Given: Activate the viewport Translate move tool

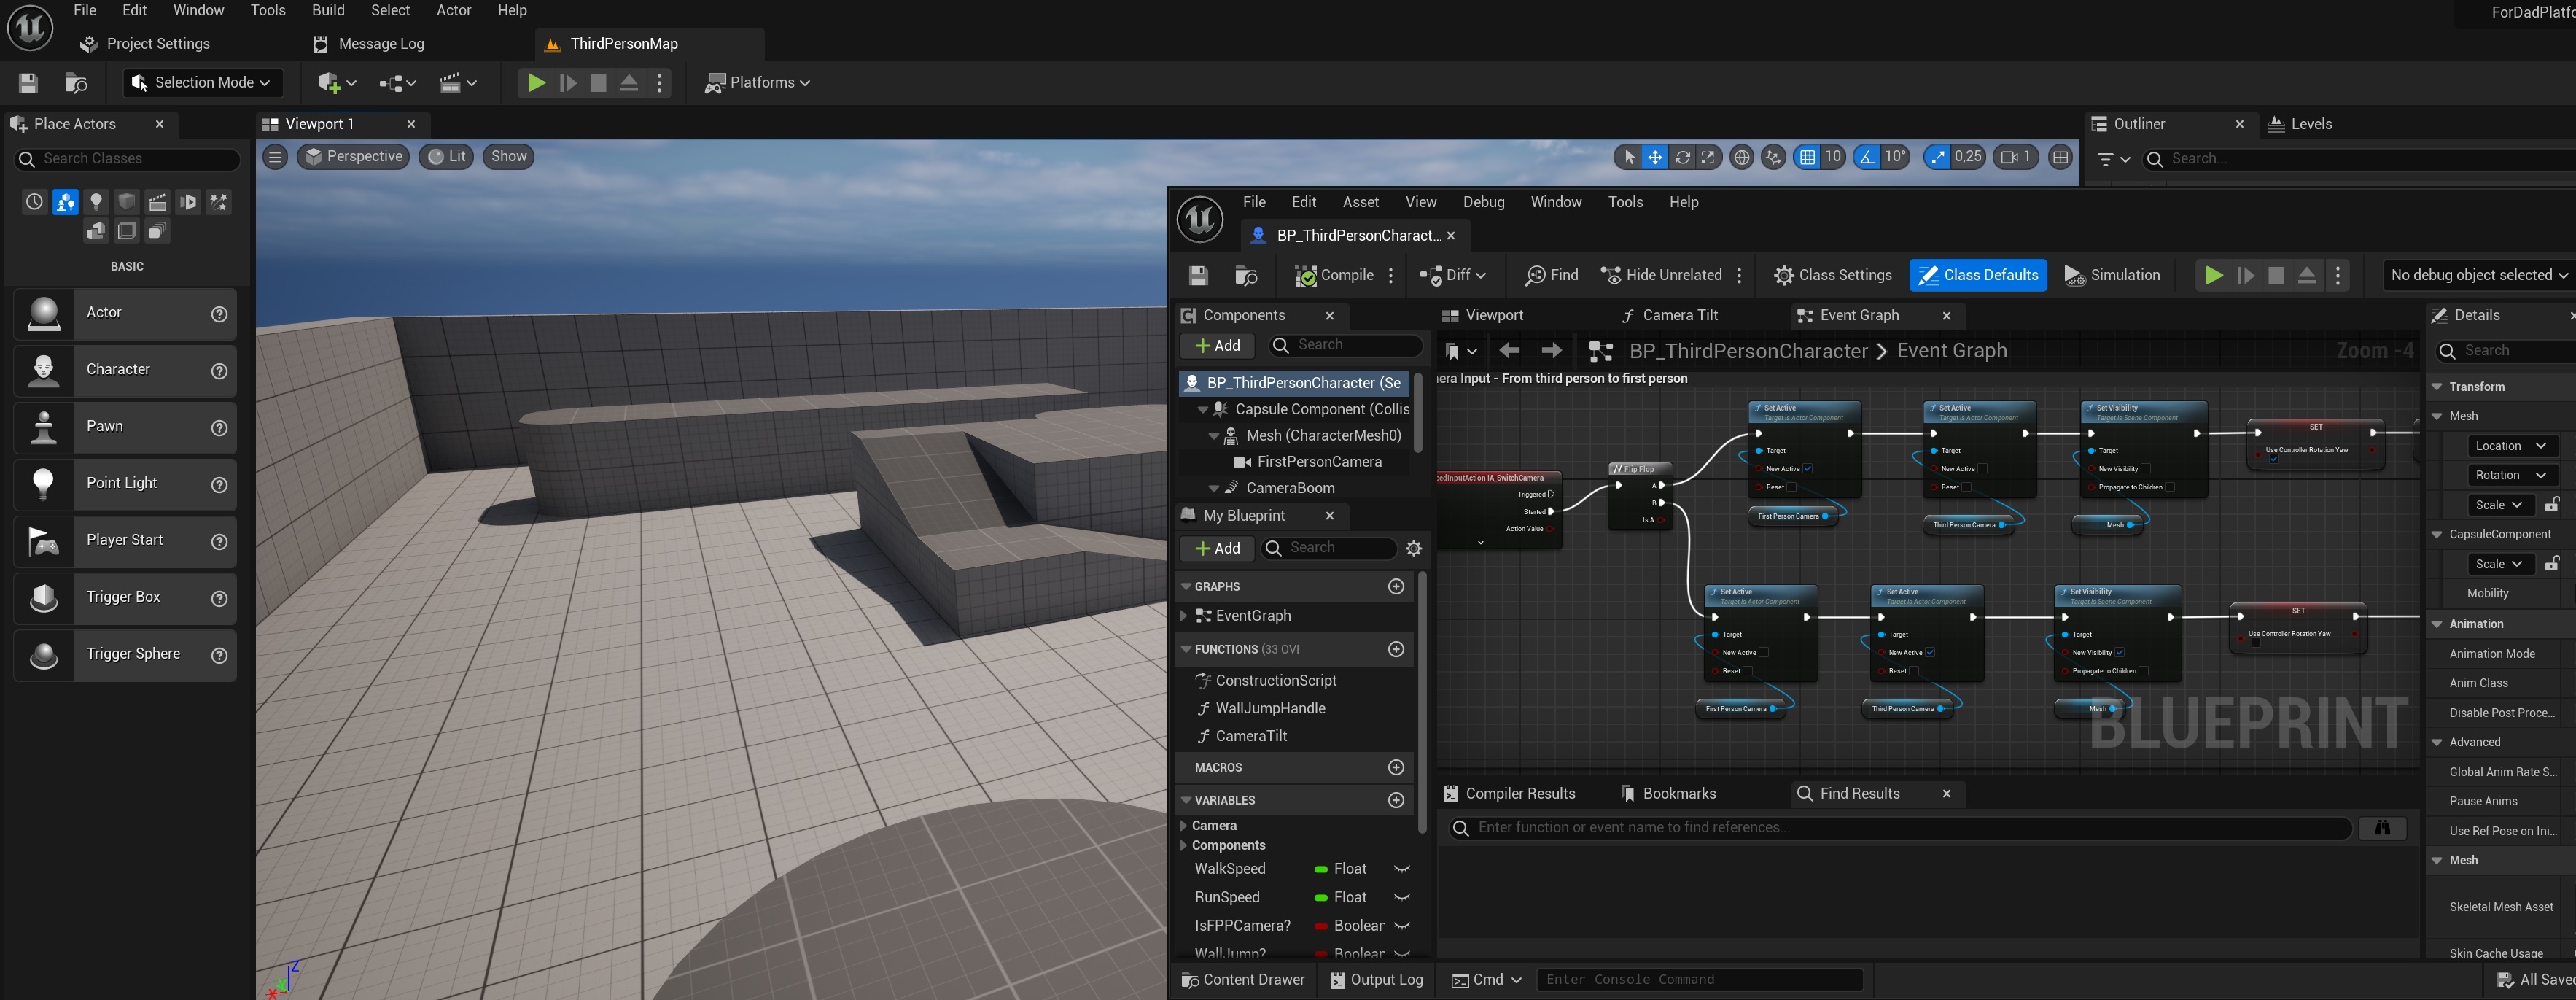Looking at the screenshot, I should (x=1655, y=157).
